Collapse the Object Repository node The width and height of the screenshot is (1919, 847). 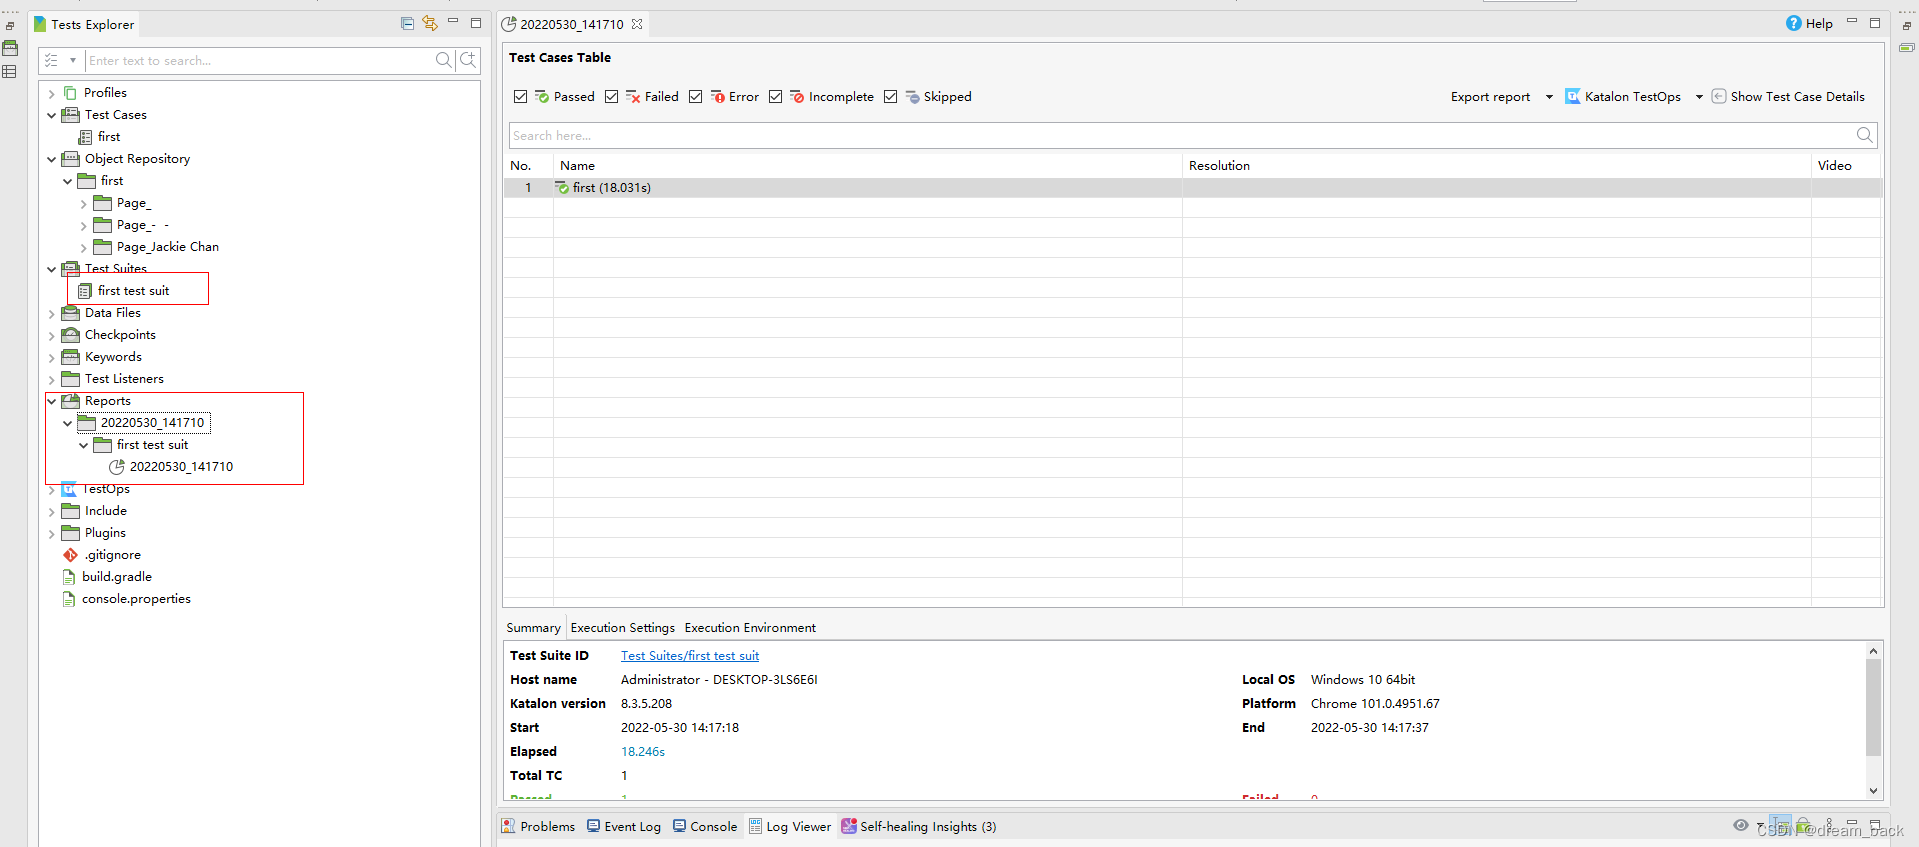pyautogui.click(x=52, y=159)
